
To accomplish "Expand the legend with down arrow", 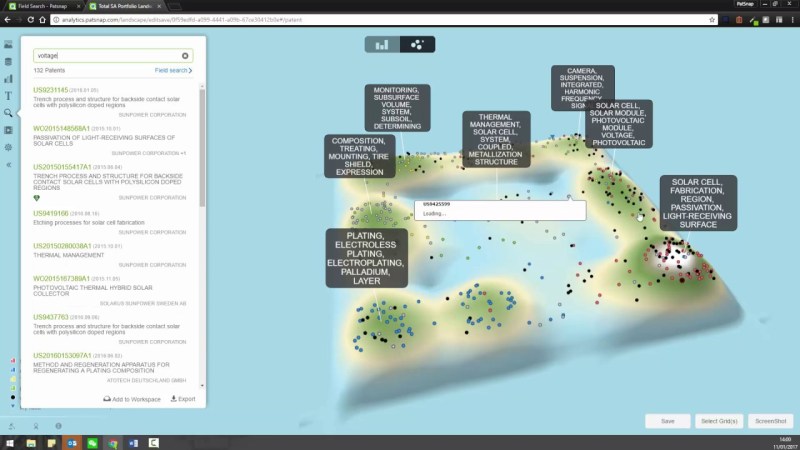I will [x=13, y=406].
